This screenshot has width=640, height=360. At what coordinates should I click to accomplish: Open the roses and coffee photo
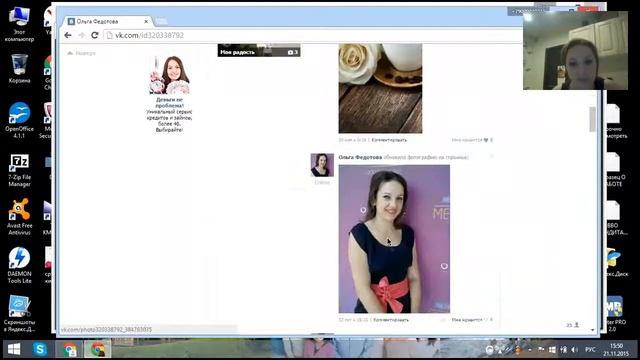[x=380, y=88]
